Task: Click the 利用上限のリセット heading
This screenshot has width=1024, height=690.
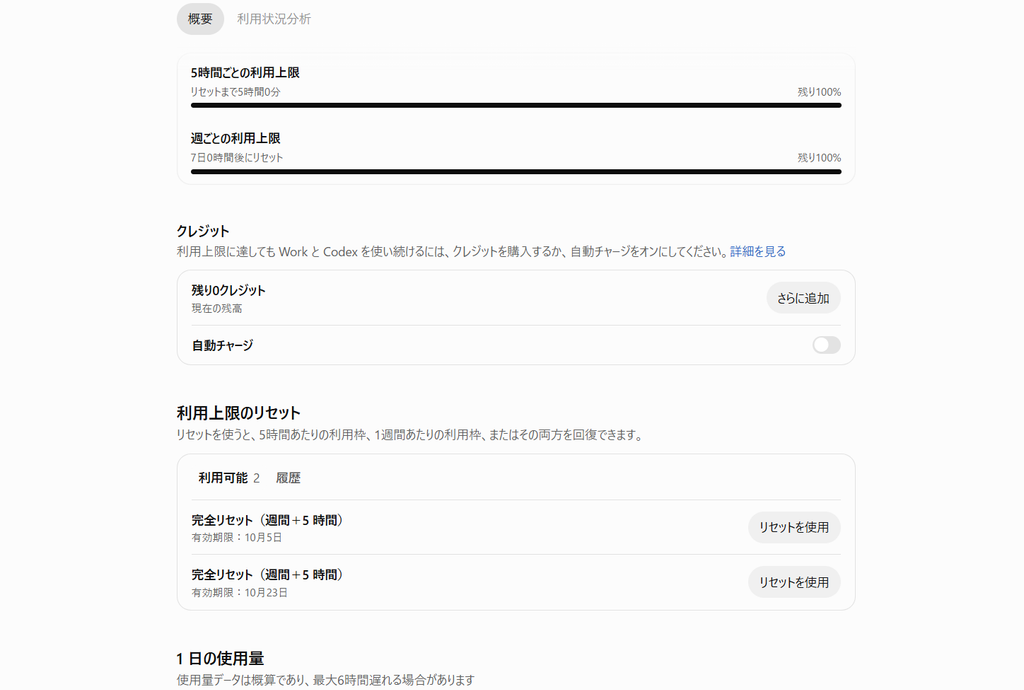Action: (x=238, y=413)
